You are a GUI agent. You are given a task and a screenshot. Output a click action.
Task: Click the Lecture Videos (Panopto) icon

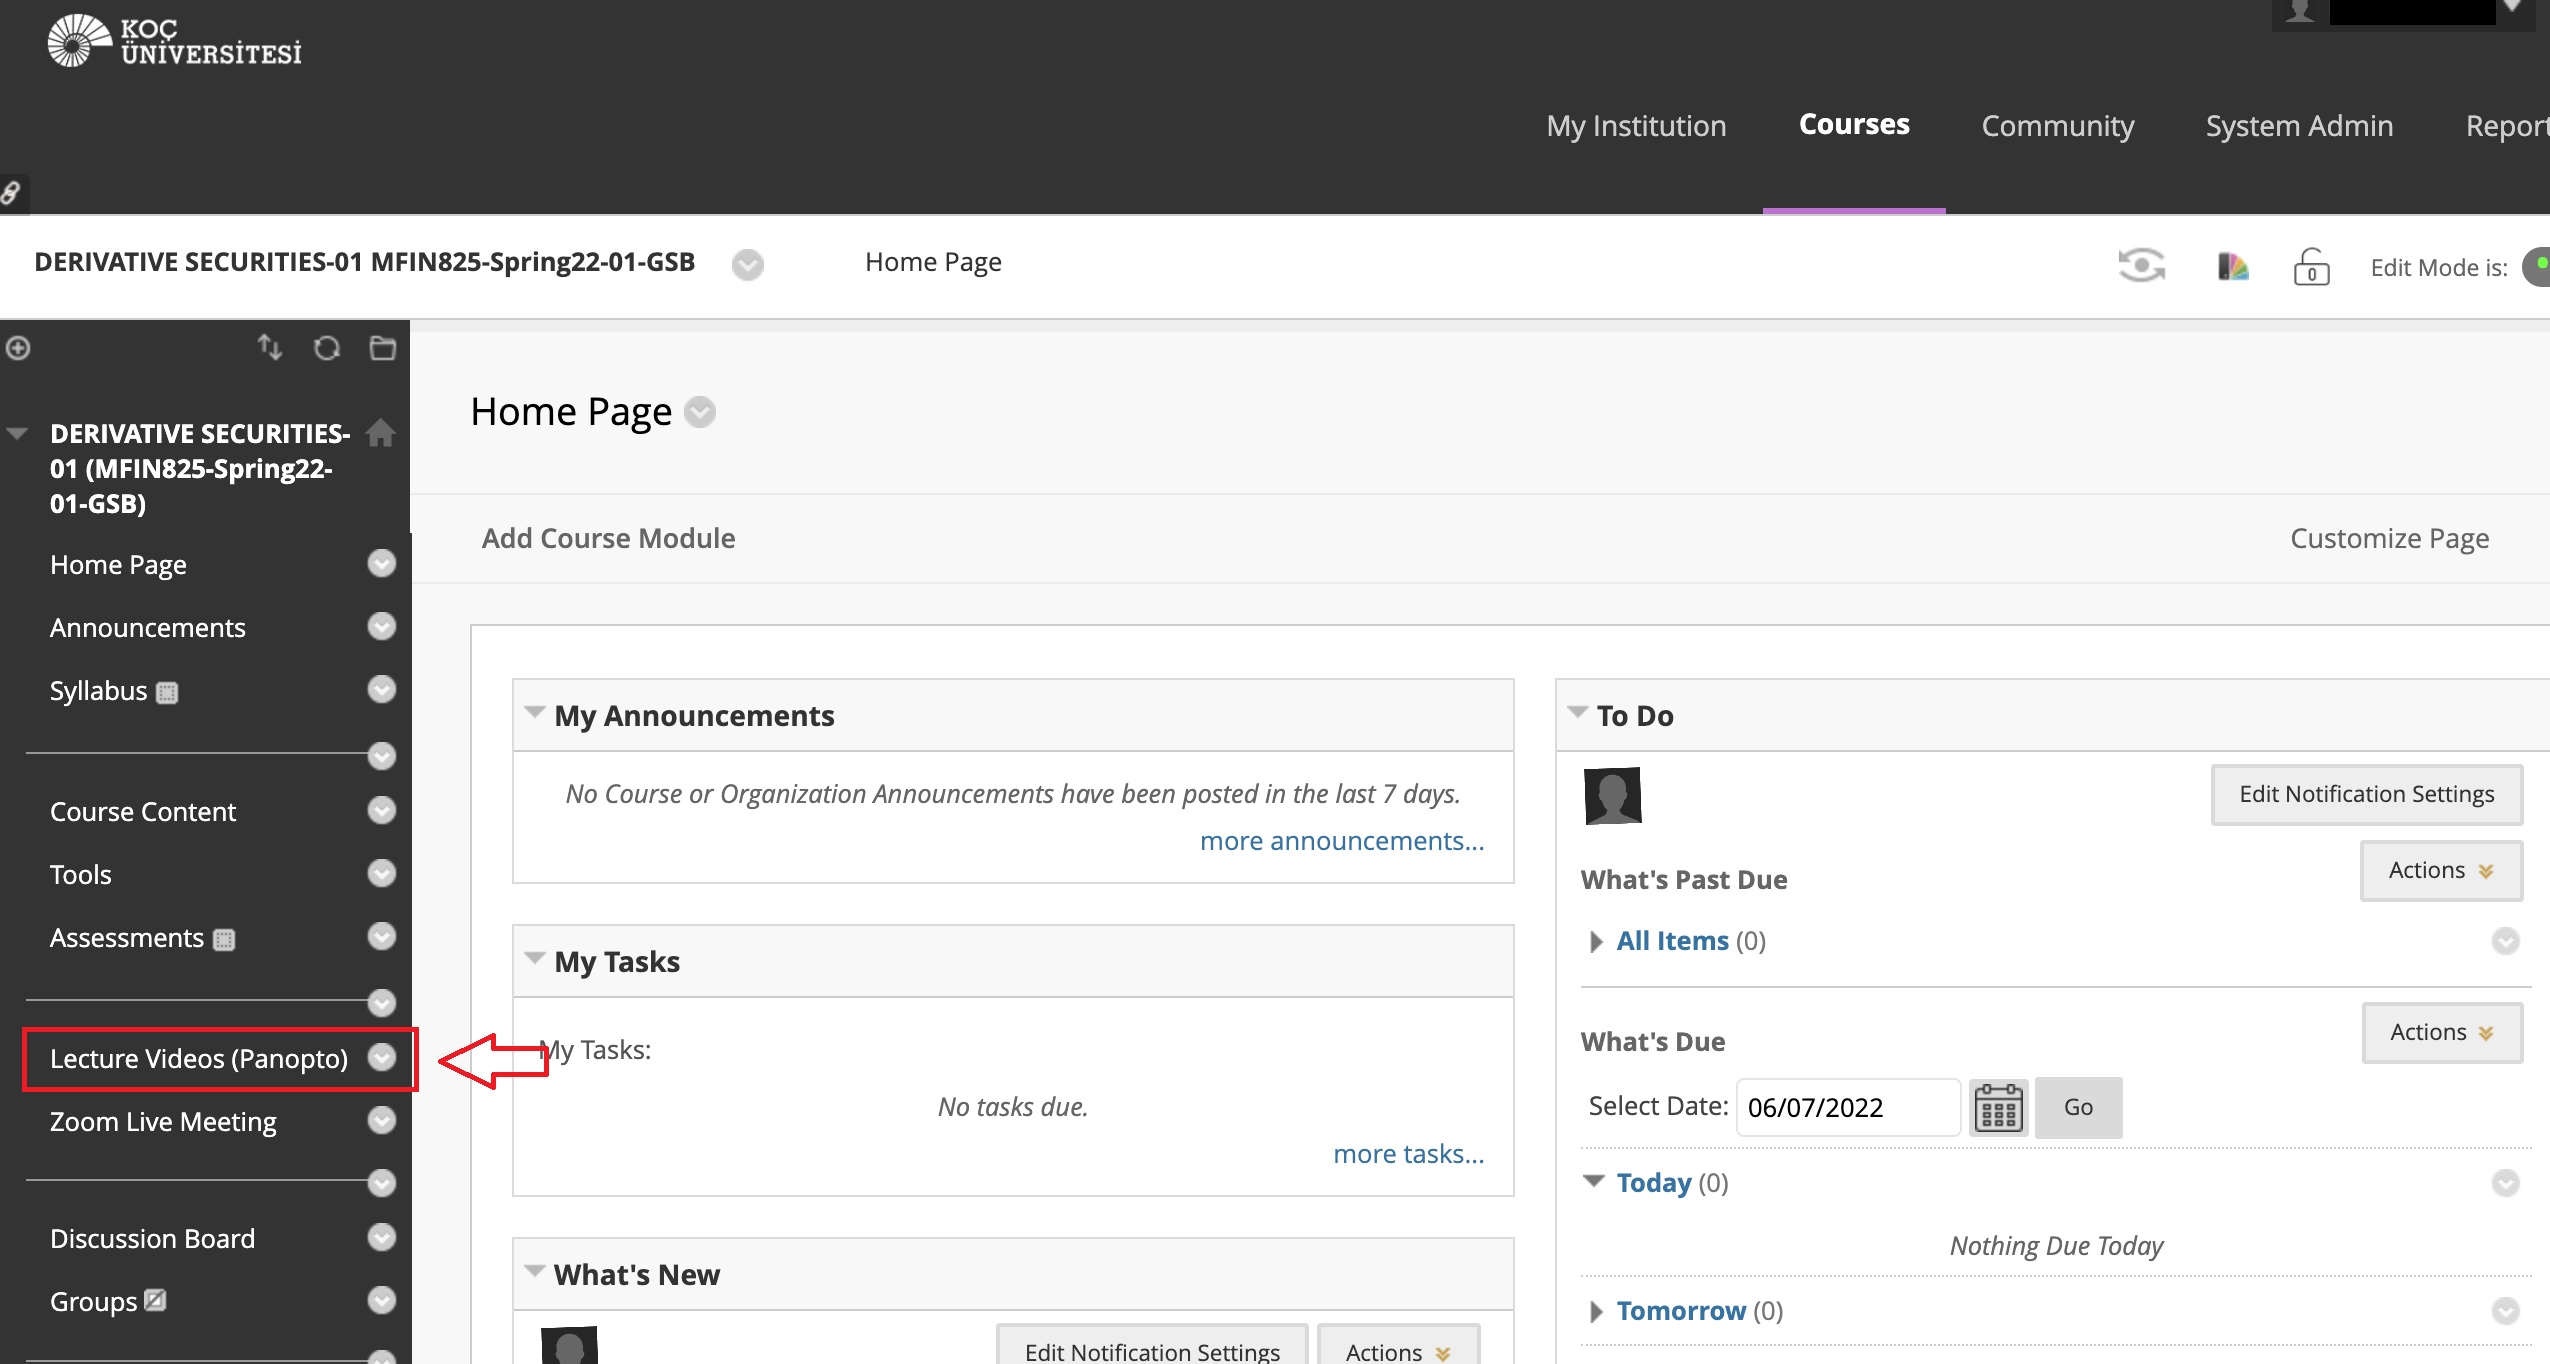point(197,1057)
